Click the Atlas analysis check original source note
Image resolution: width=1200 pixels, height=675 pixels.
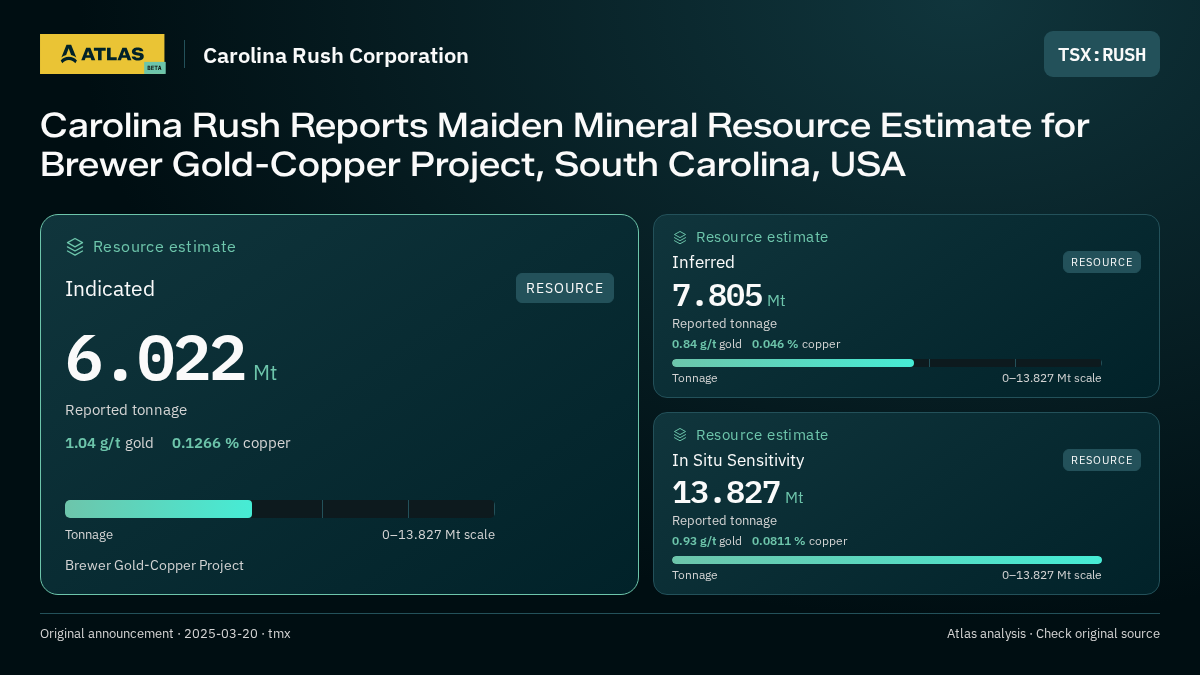point(1053,634)
